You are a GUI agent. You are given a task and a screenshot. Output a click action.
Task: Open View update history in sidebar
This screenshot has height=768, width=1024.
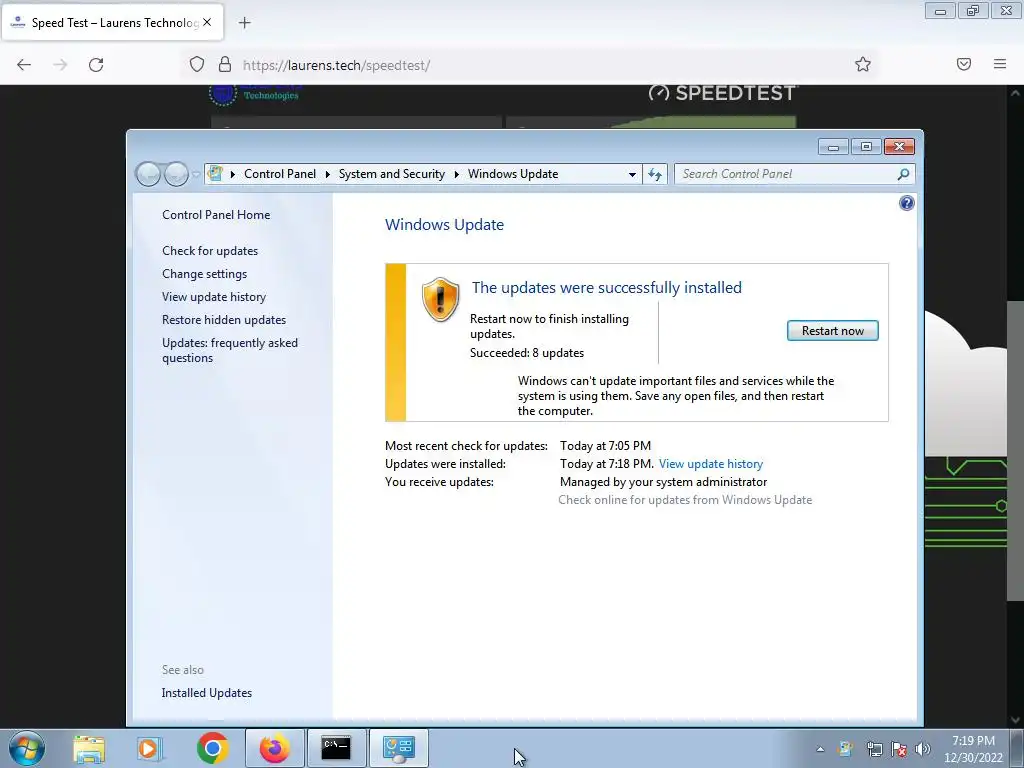click(214, 297)
